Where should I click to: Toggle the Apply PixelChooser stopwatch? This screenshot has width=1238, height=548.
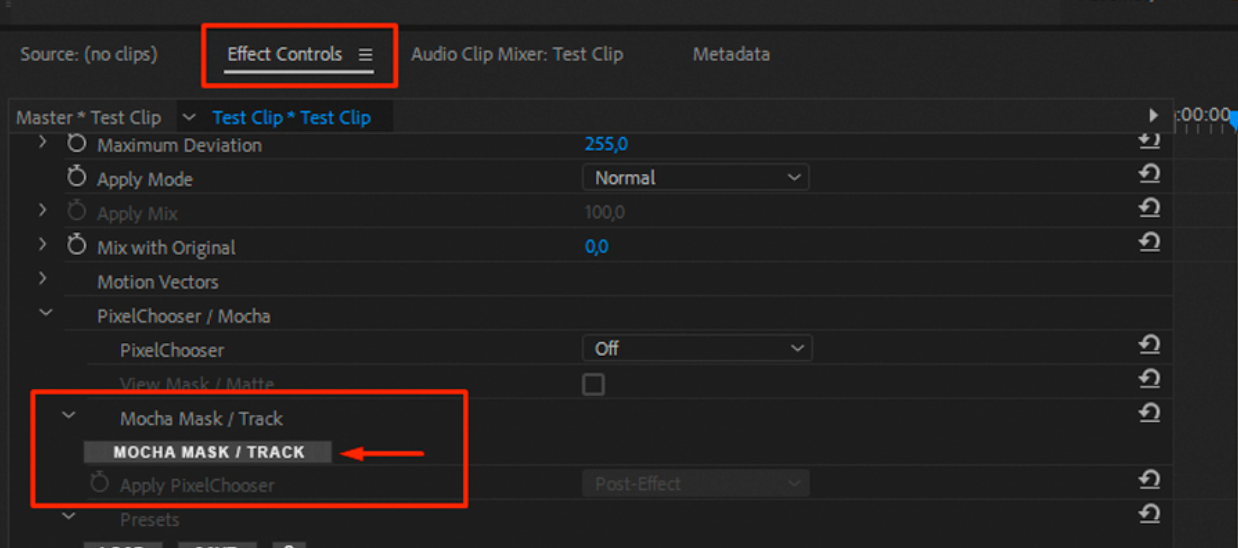pyautogui.click(x=99, y=484)
